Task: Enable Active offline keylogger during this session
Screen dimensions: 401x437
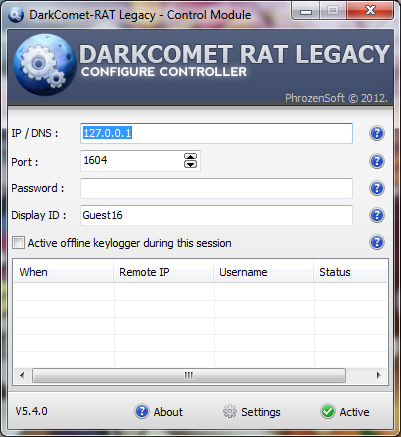Action: point(18,243)
